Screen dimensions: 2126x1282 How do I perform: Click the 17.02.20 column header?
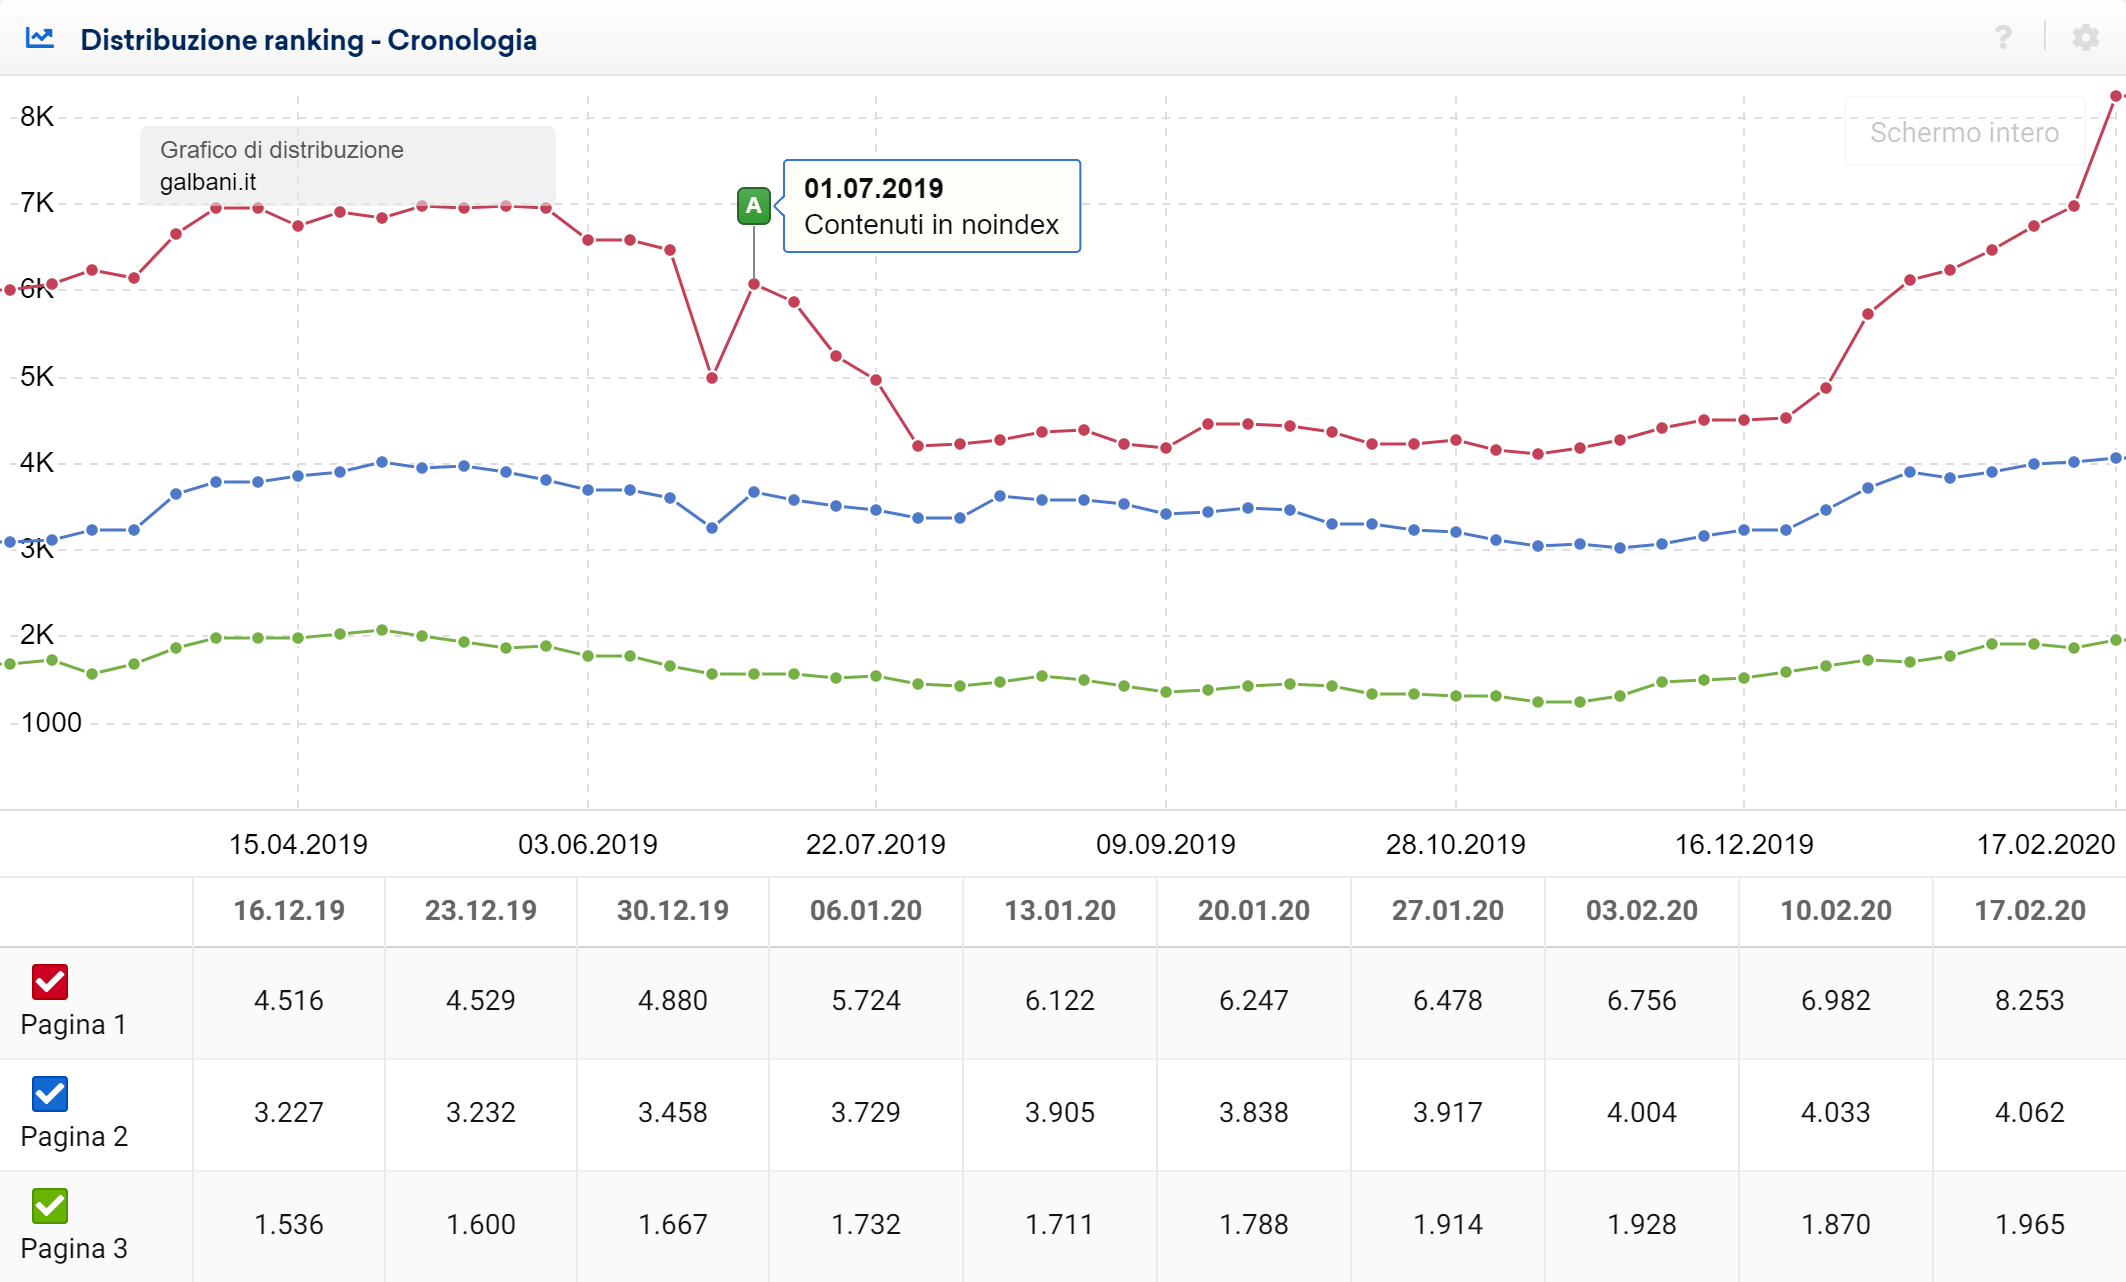pyautogui.click(x=2030, y=911)
